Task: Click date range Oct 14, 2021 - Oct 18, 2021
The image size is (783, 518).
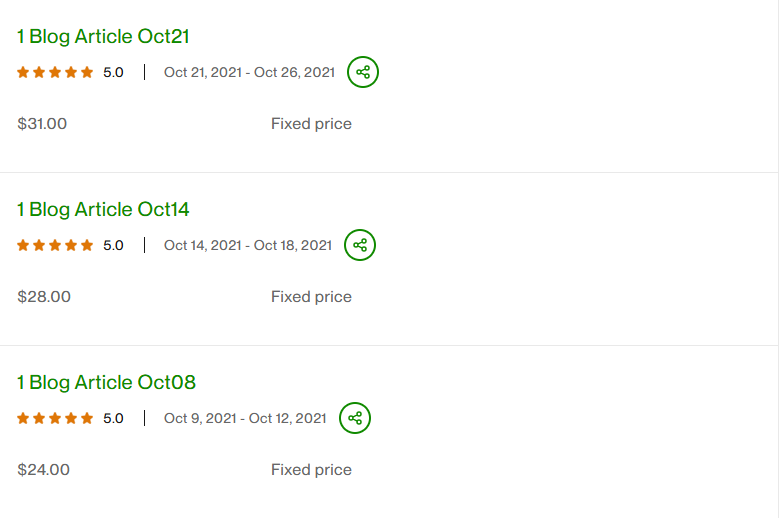Action: [x=247, y=245]
